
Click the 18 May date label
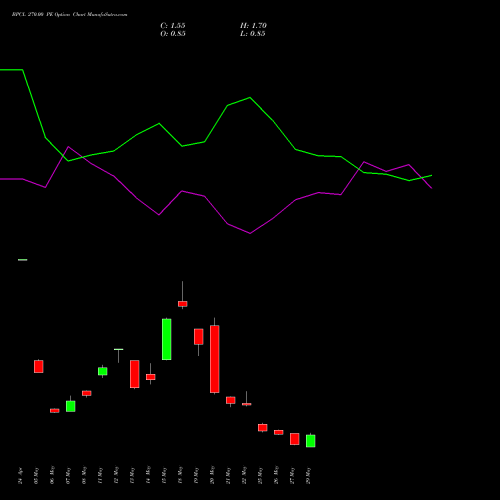(181, 476)
